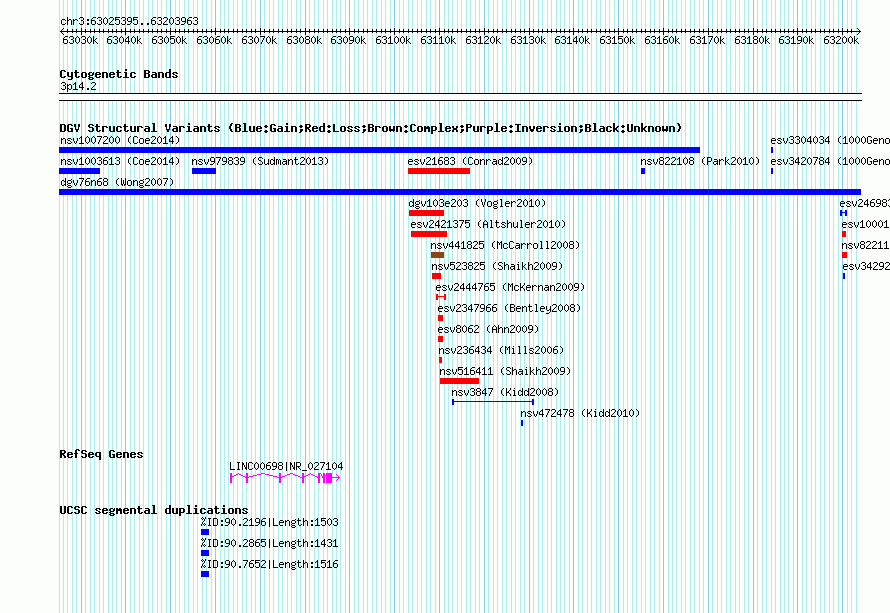Open esv2421375 (Altshuler2010) label

[x=488, y=224]
